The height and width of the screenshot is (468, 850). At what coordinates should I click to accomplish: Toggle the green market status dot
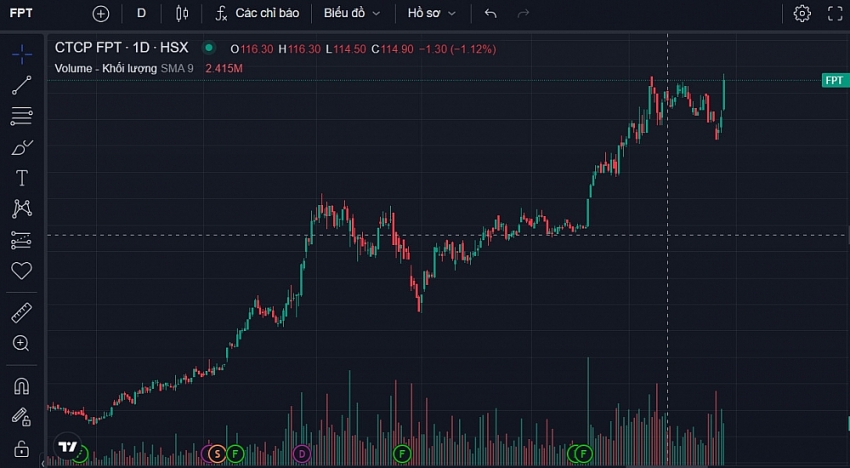pos(208,47)
